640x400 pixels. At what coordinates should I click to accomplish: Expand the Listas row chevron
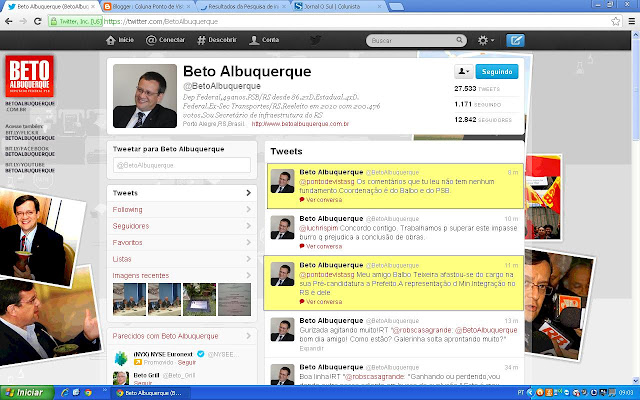point(249,259)
